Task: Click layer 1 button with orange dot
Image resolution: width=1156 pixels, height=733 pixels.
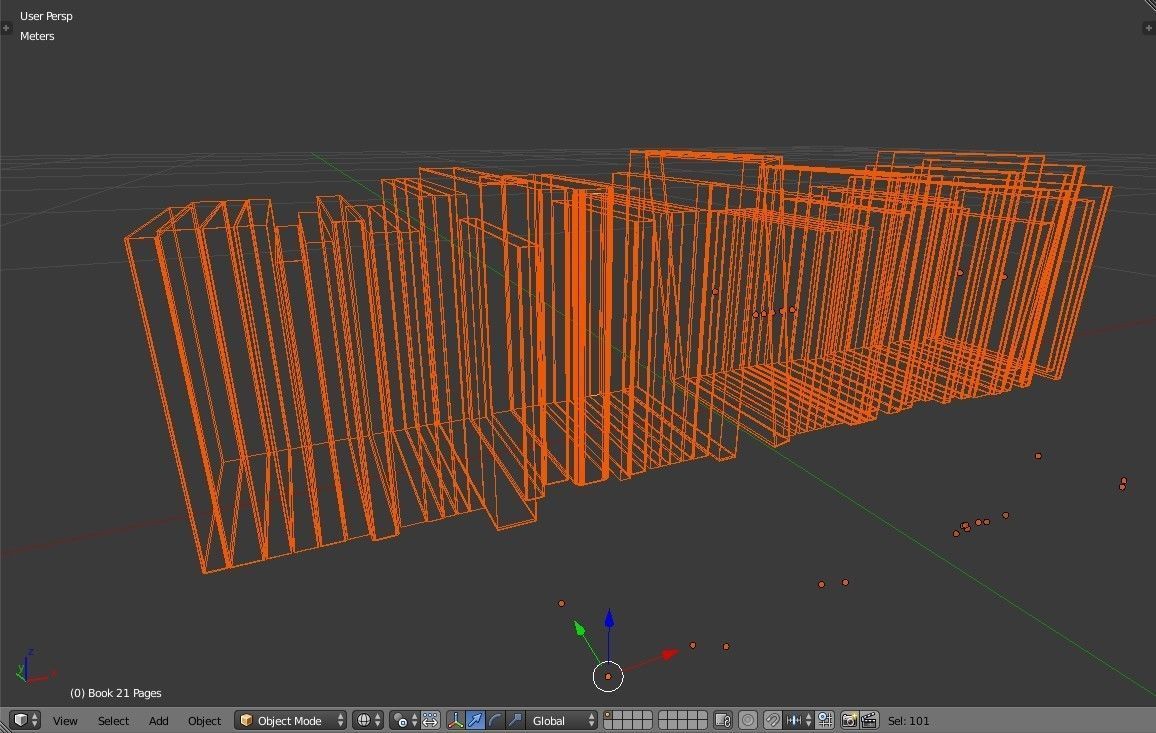Action: tap(608, 716)
